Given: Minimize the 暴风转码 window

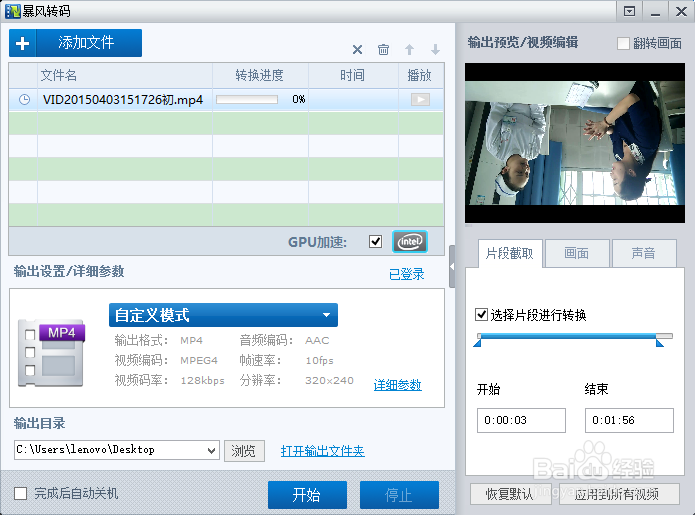Looking at the screenshot, I should [x=656, y=11].
